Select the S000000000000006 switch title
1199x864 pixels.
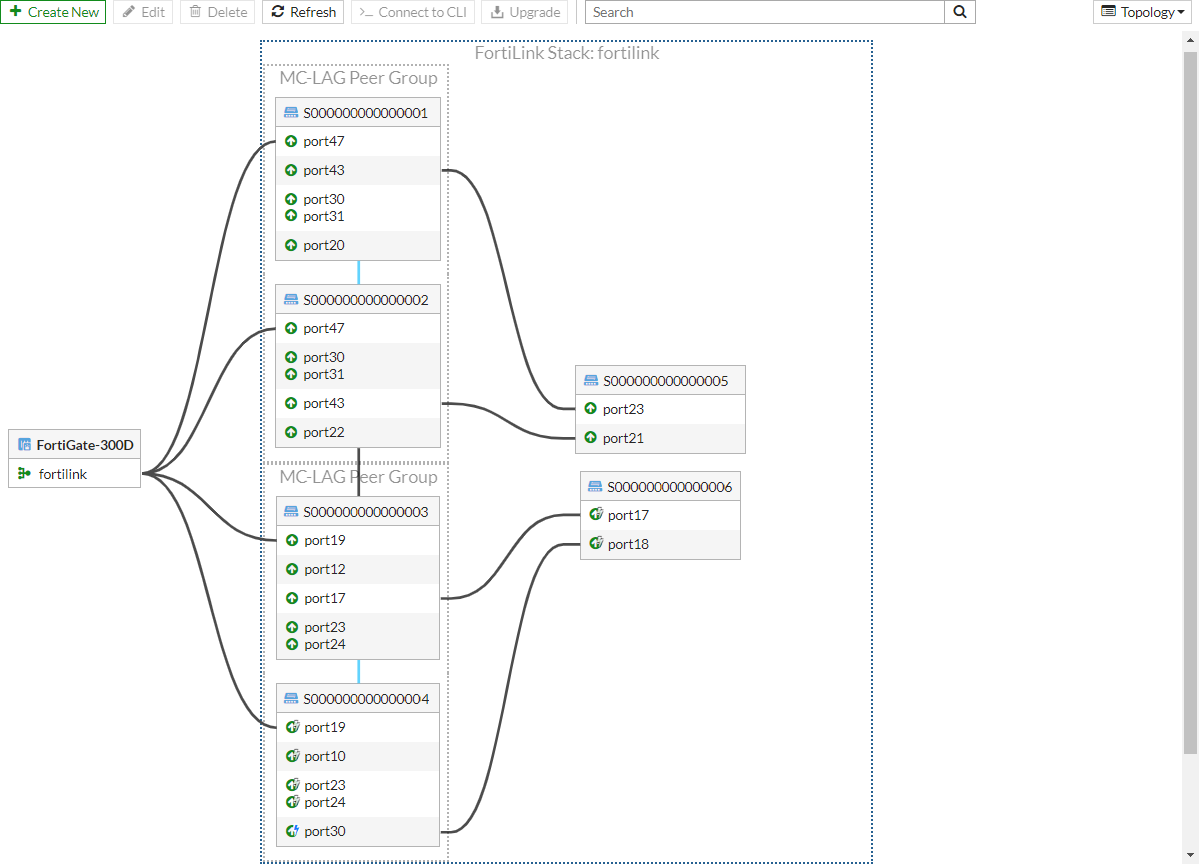[669, 487]
